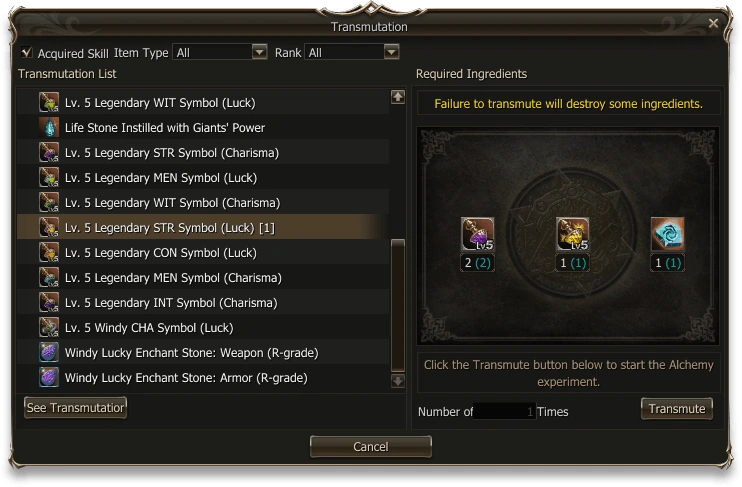Click the Lv. 5 Legendary CON Symbol icon
The image size is (742, 487).
[x=49, y=253]
